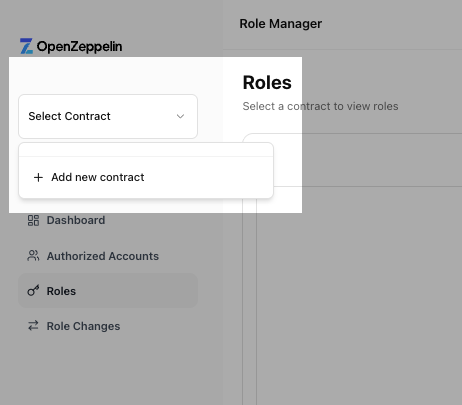The width and height of the screenshot is (462, 405).
Task: Open the Select Contract dropdown
Action: 108,116
